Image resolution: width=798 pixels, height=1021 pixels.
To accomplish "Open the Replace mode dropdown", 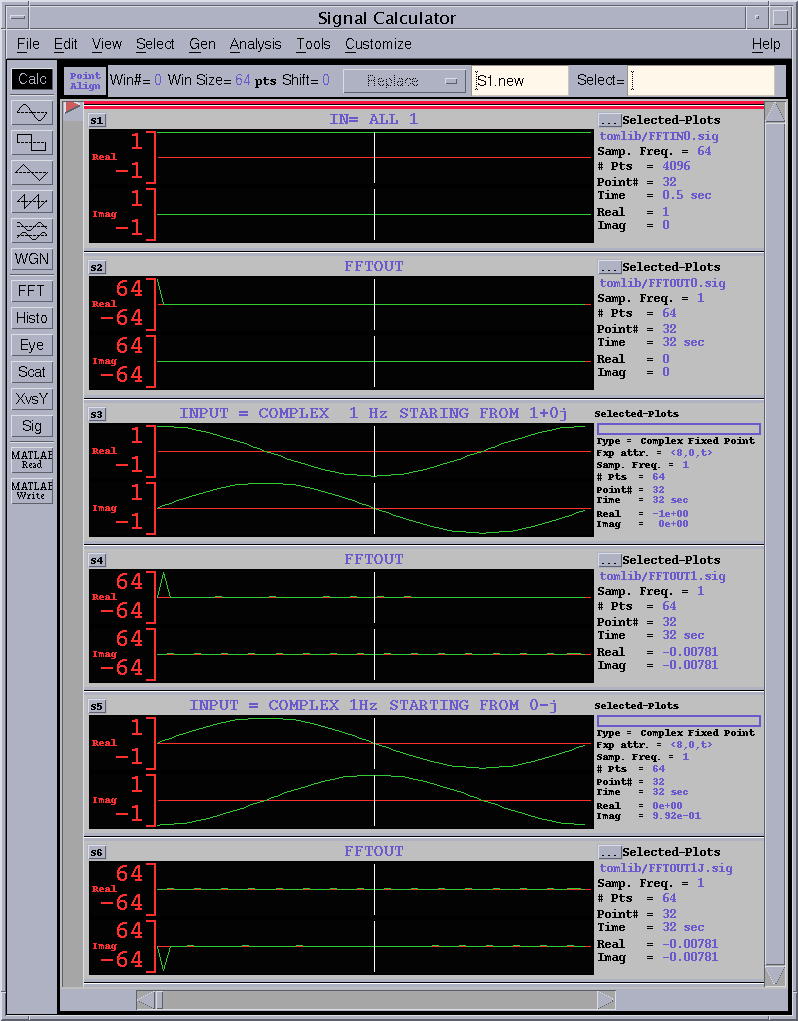I will point(405,81).
